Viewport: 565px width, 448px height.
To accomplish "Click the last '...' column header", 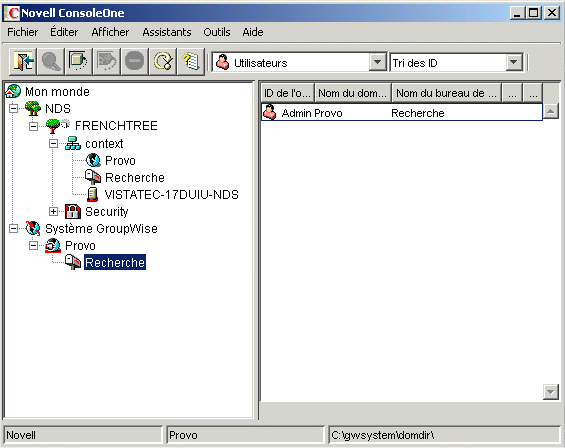I will (x=533, y=93).
